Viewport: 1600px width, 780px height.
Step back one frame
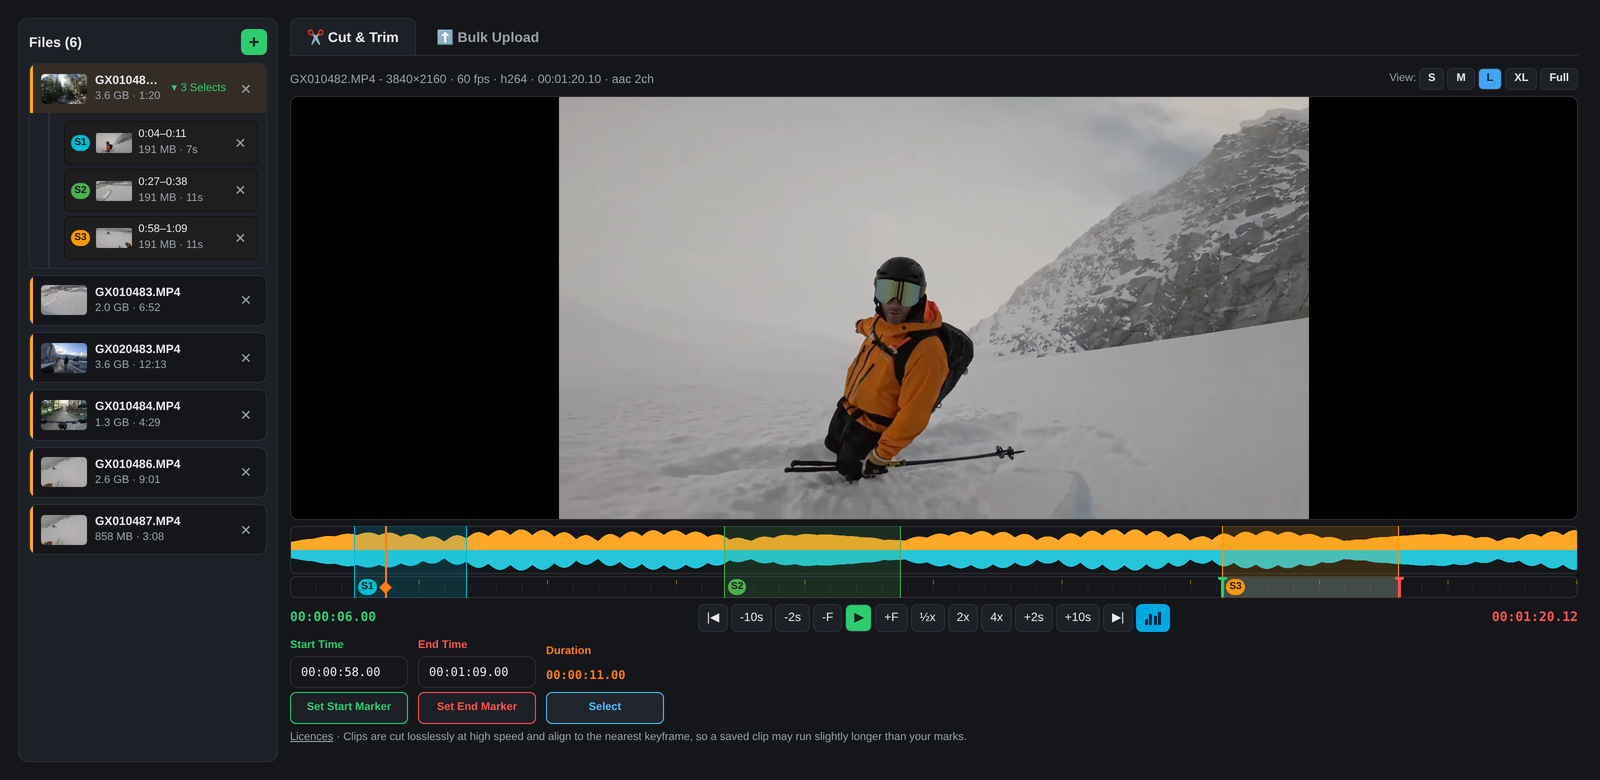(828, 618)
